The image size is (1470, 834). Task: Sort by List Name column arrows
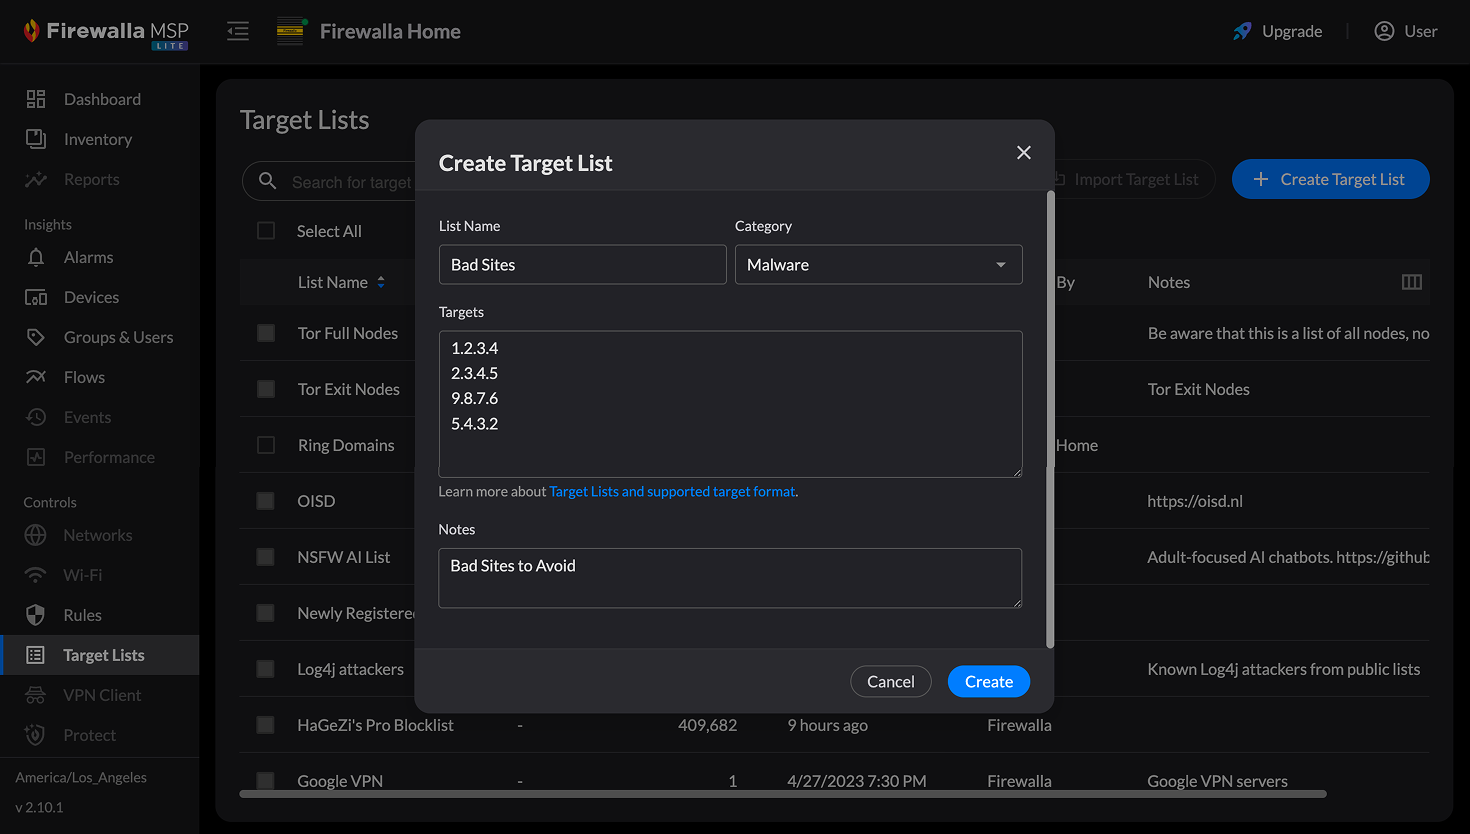click(381, 282)
